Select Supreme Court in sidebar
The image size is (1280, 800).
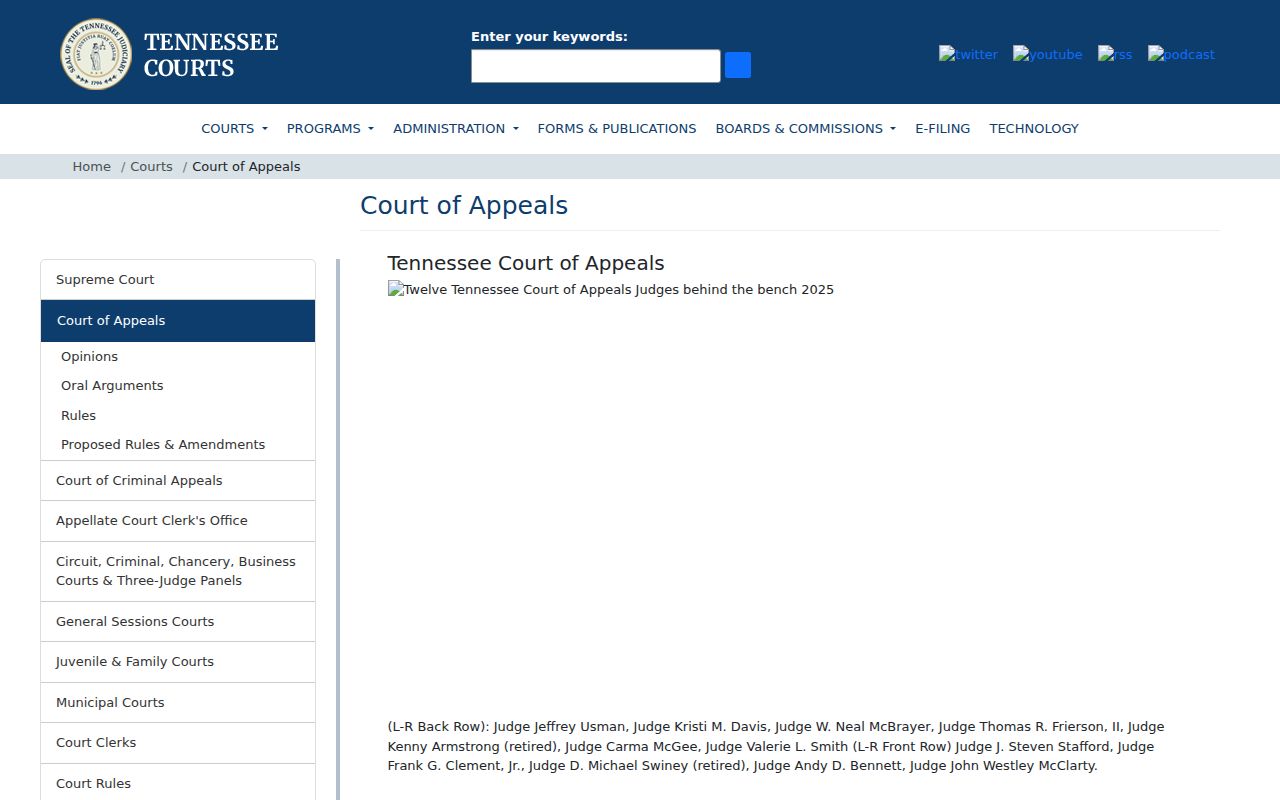coord(178,280)
